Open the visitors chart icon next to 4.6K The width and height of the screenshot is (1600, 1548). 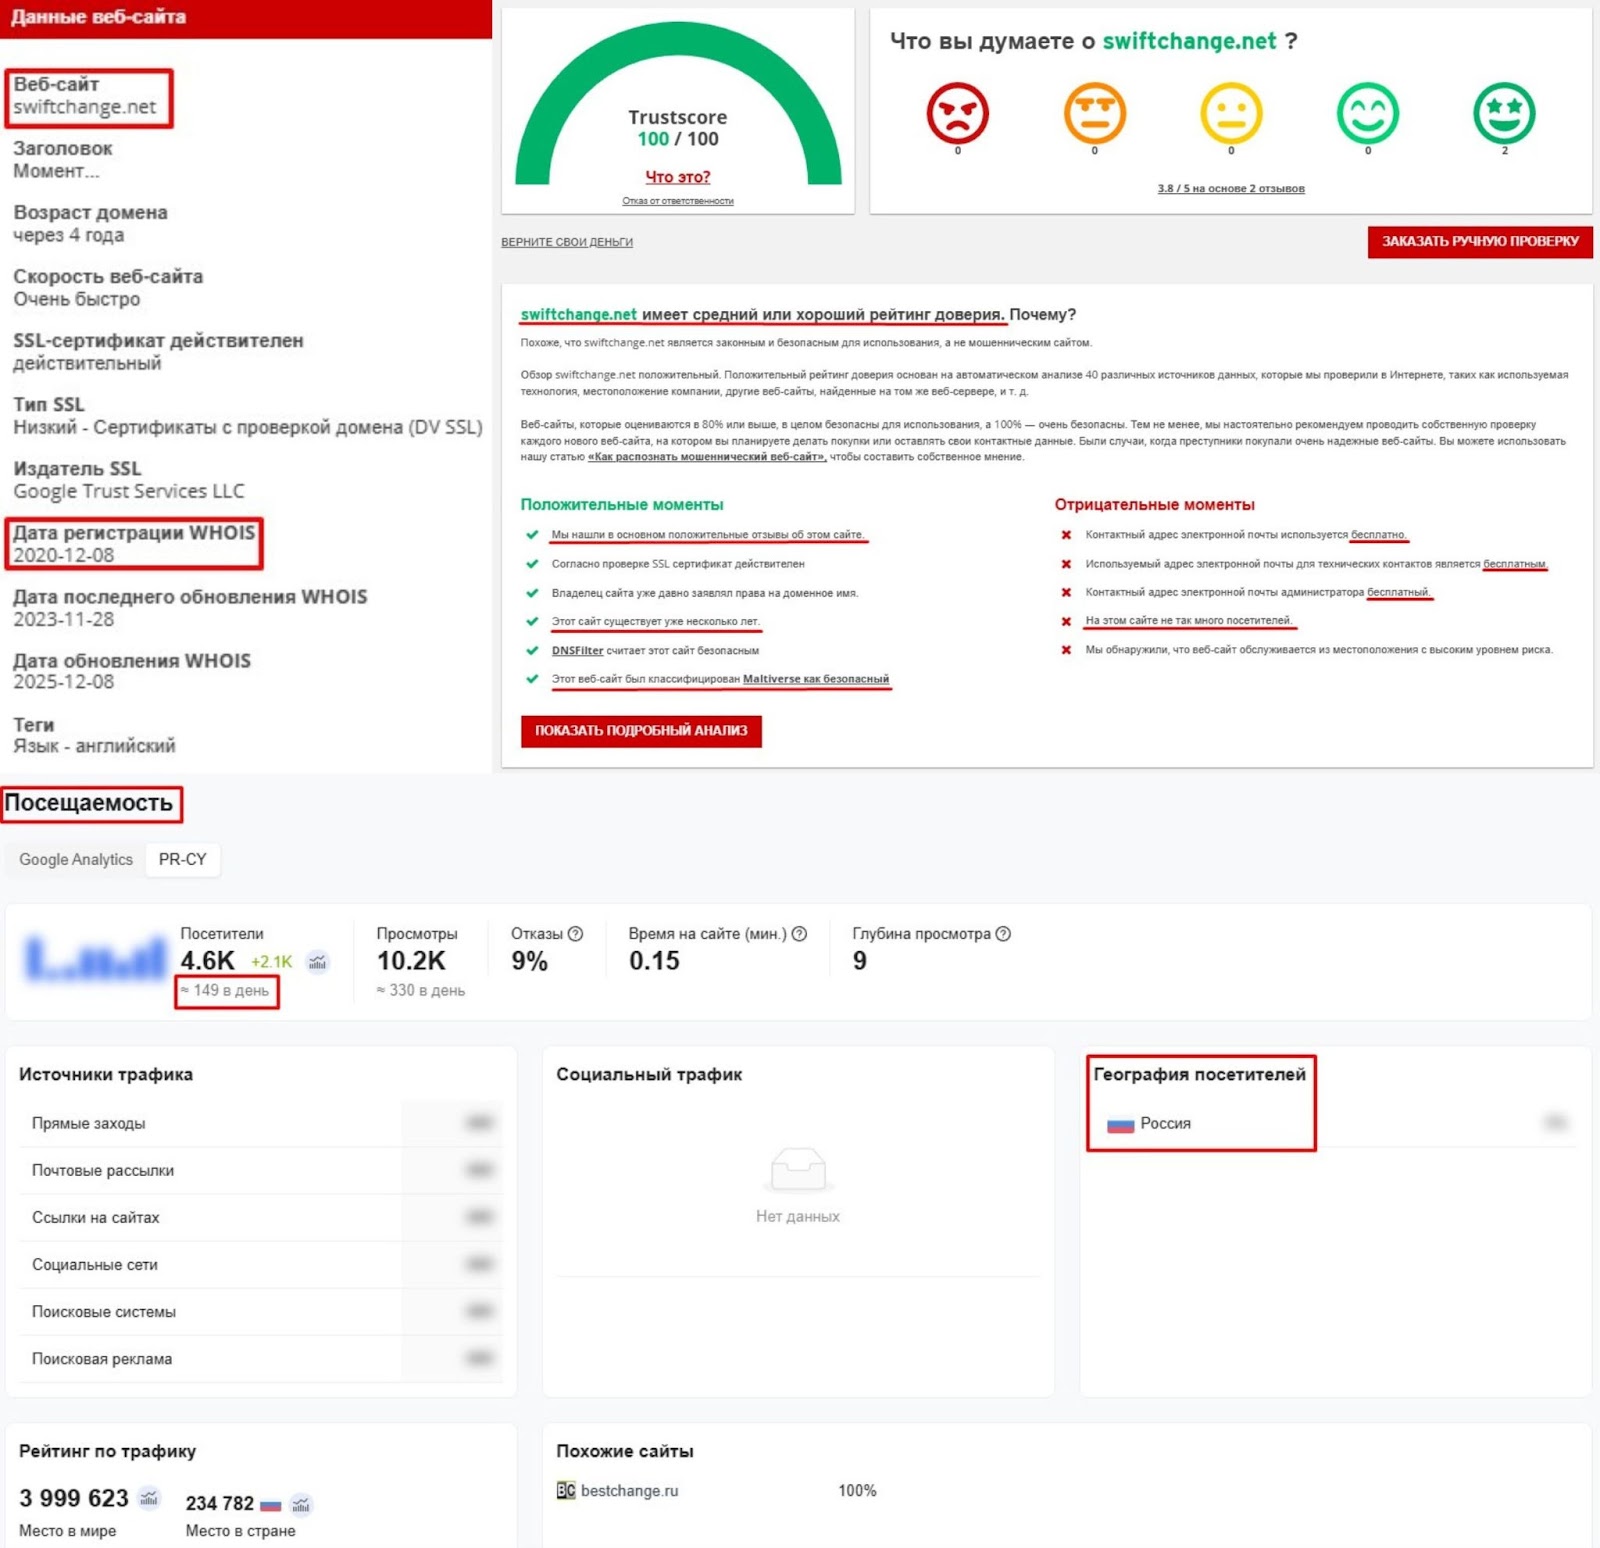coord(317,962)
